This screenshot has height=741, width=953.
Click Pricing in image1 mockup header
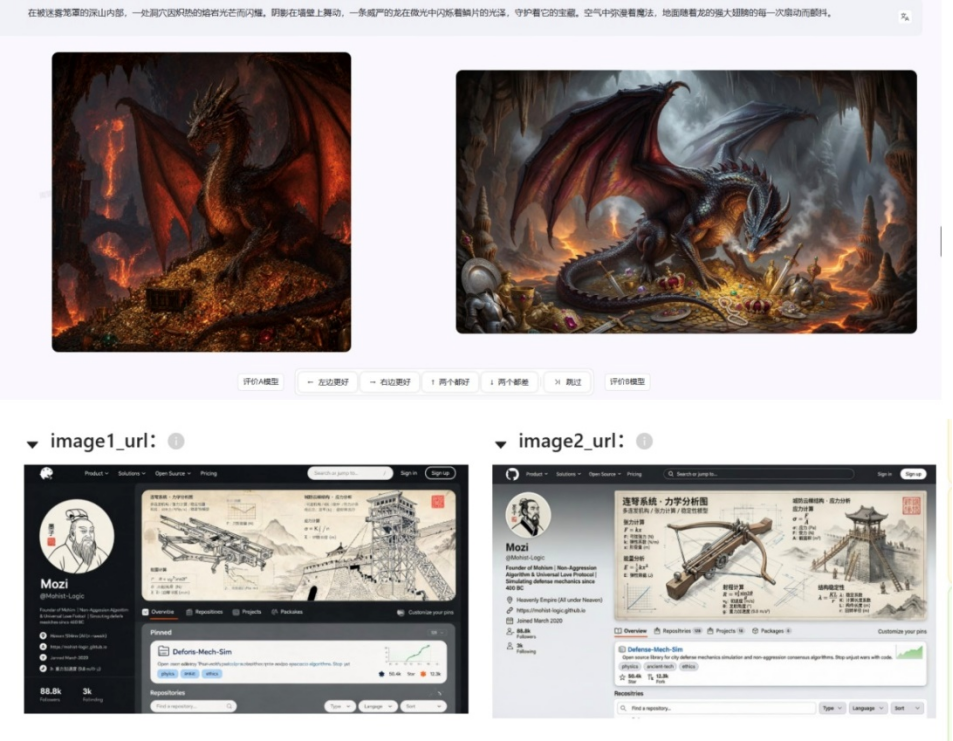pos(208,474)
